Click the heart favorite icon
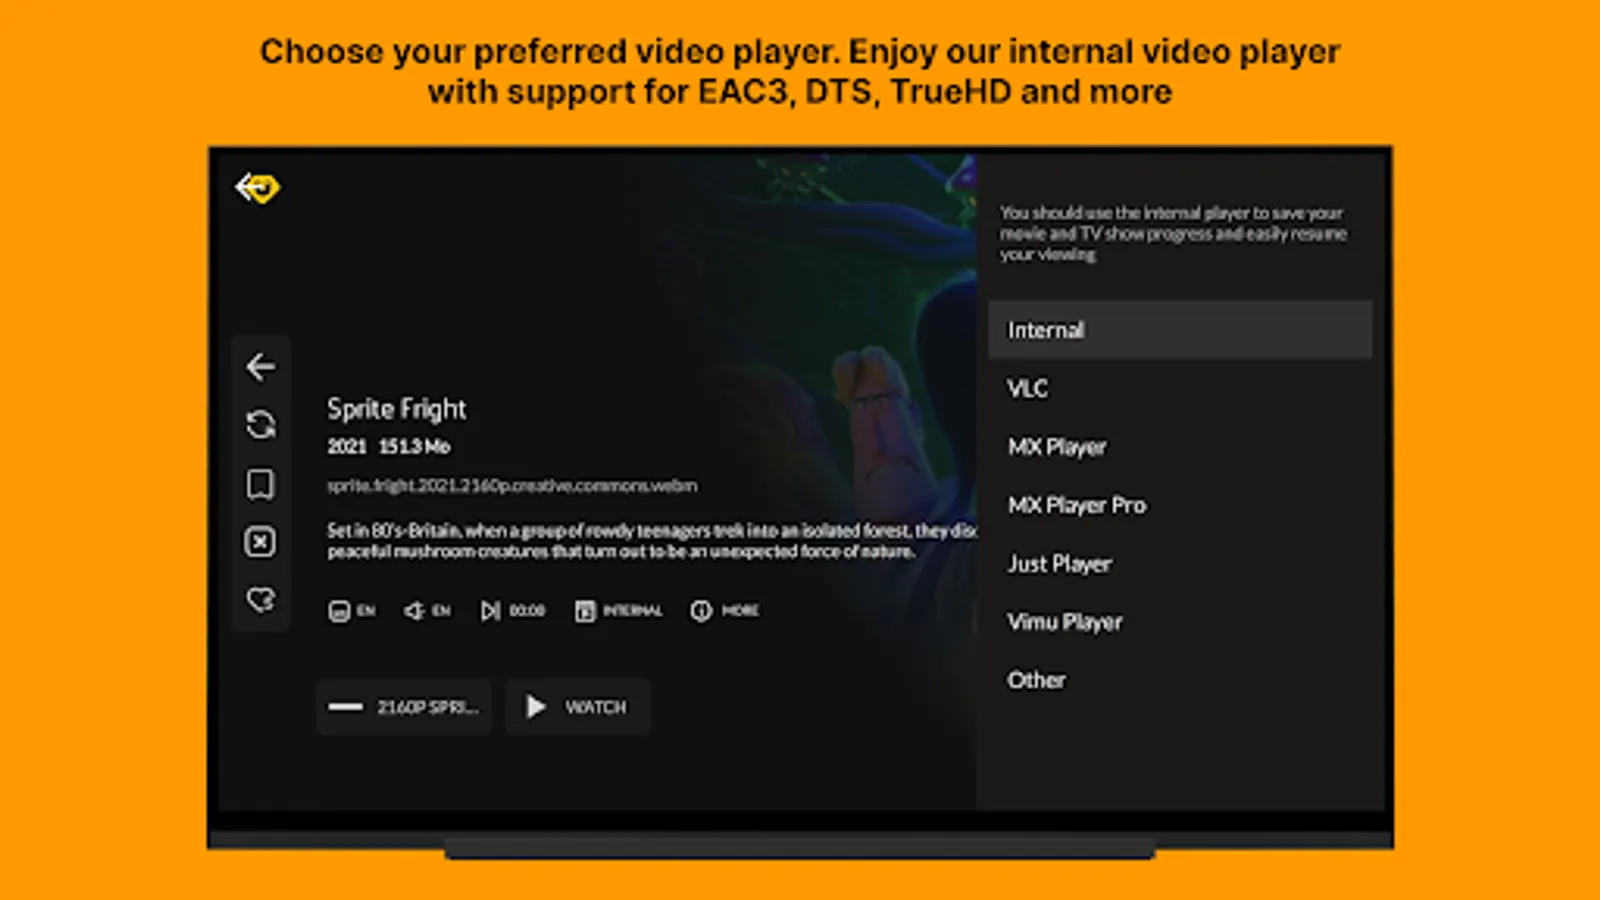Viewport: 1600px width, 900px height. 260,600
